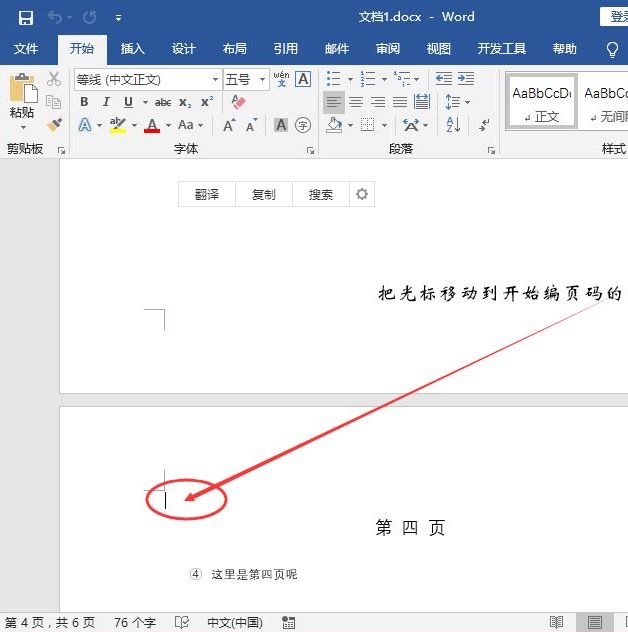Switch to the 插入 ribbon tab
This screenshot has height=632, width=628.
pyautogui.click(x=132, y=49)
